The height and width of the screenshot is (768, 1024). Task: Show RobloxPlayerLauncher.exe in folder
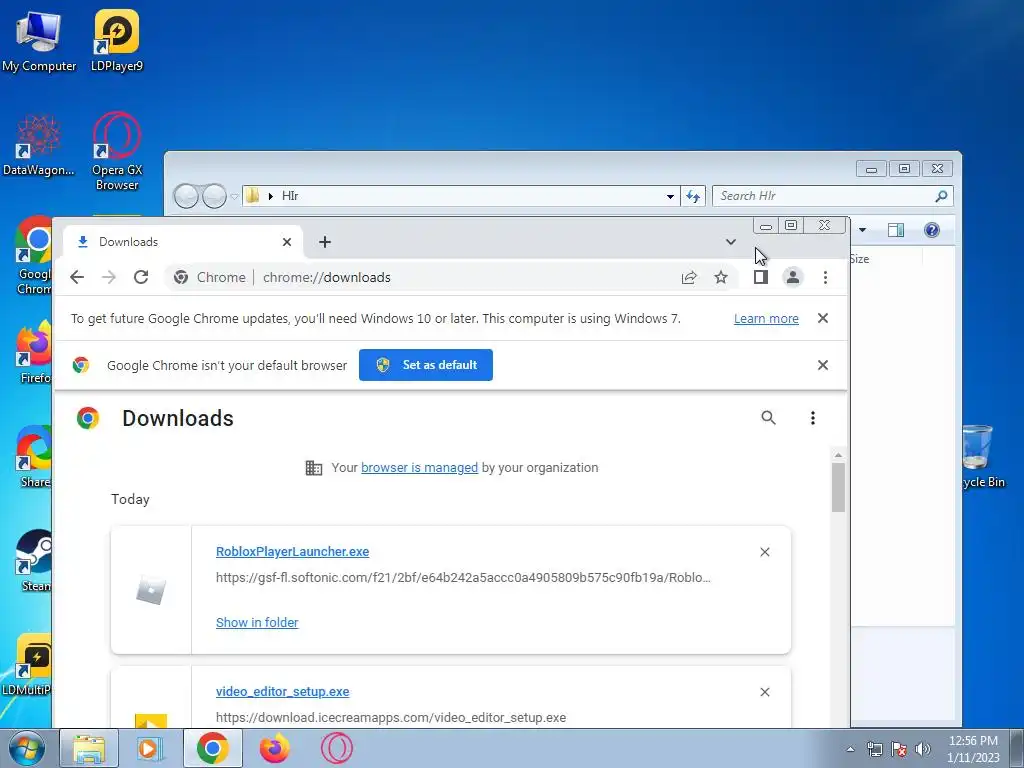tap(257, 622)
